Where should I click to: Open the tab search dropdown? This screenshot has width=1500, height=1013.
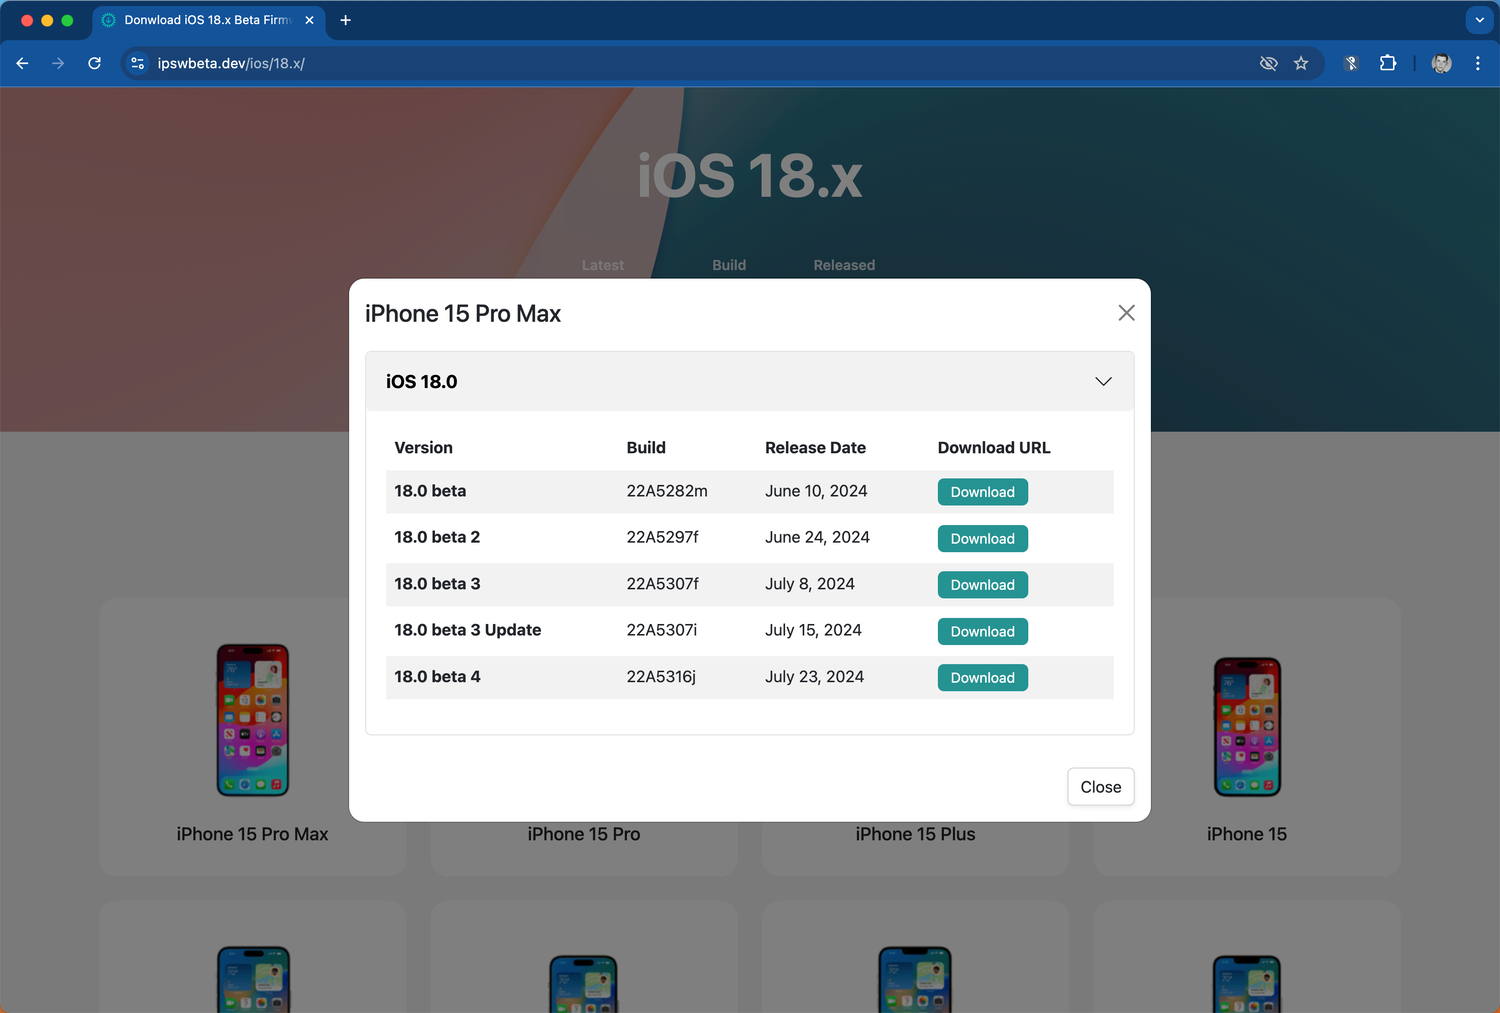click(1480, 20)
